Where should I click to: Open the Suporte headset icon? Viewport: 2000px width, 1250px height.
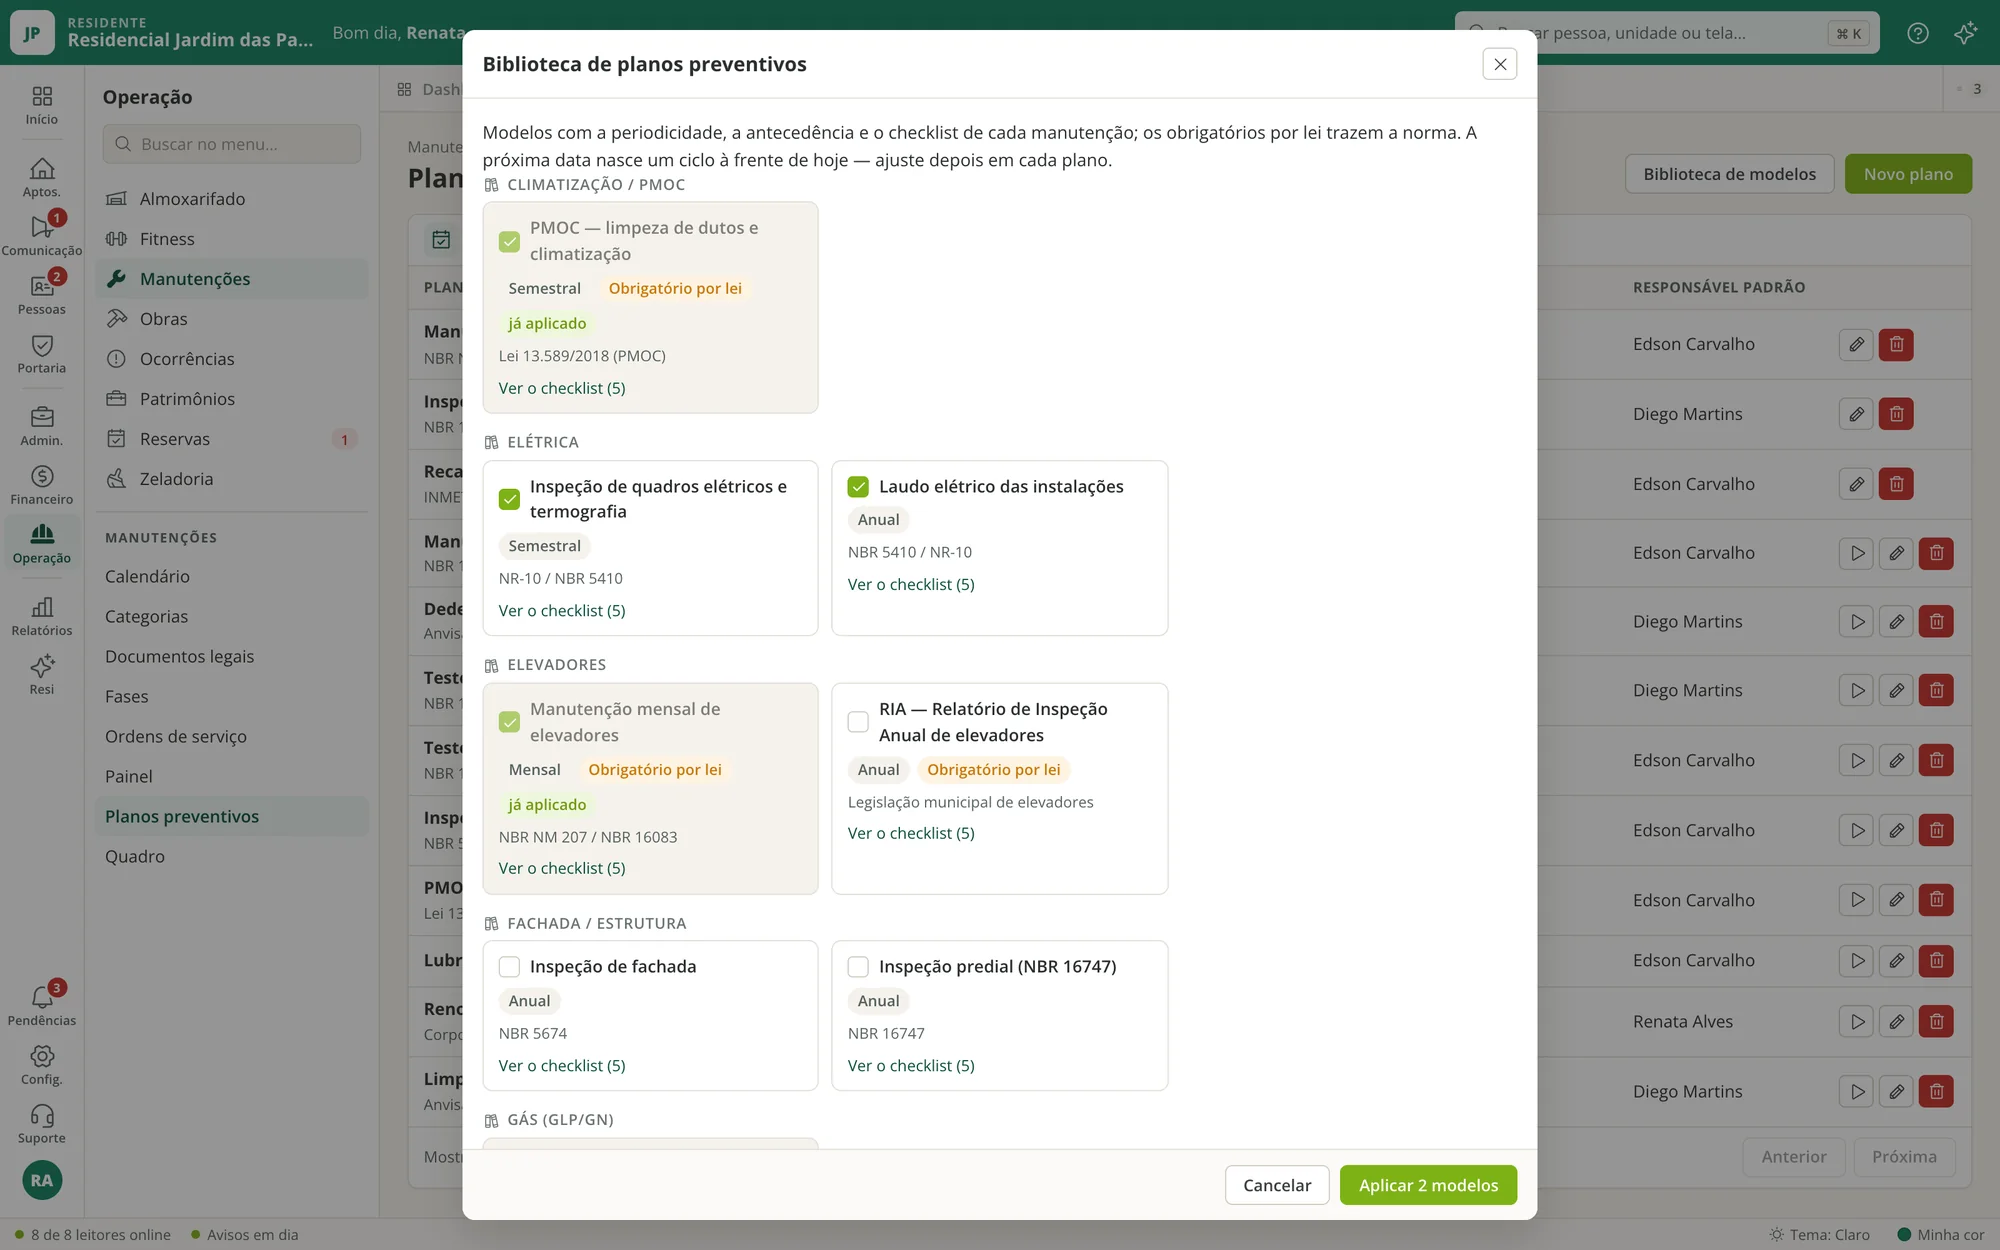pyautogui.click(x=41, y=1124)
